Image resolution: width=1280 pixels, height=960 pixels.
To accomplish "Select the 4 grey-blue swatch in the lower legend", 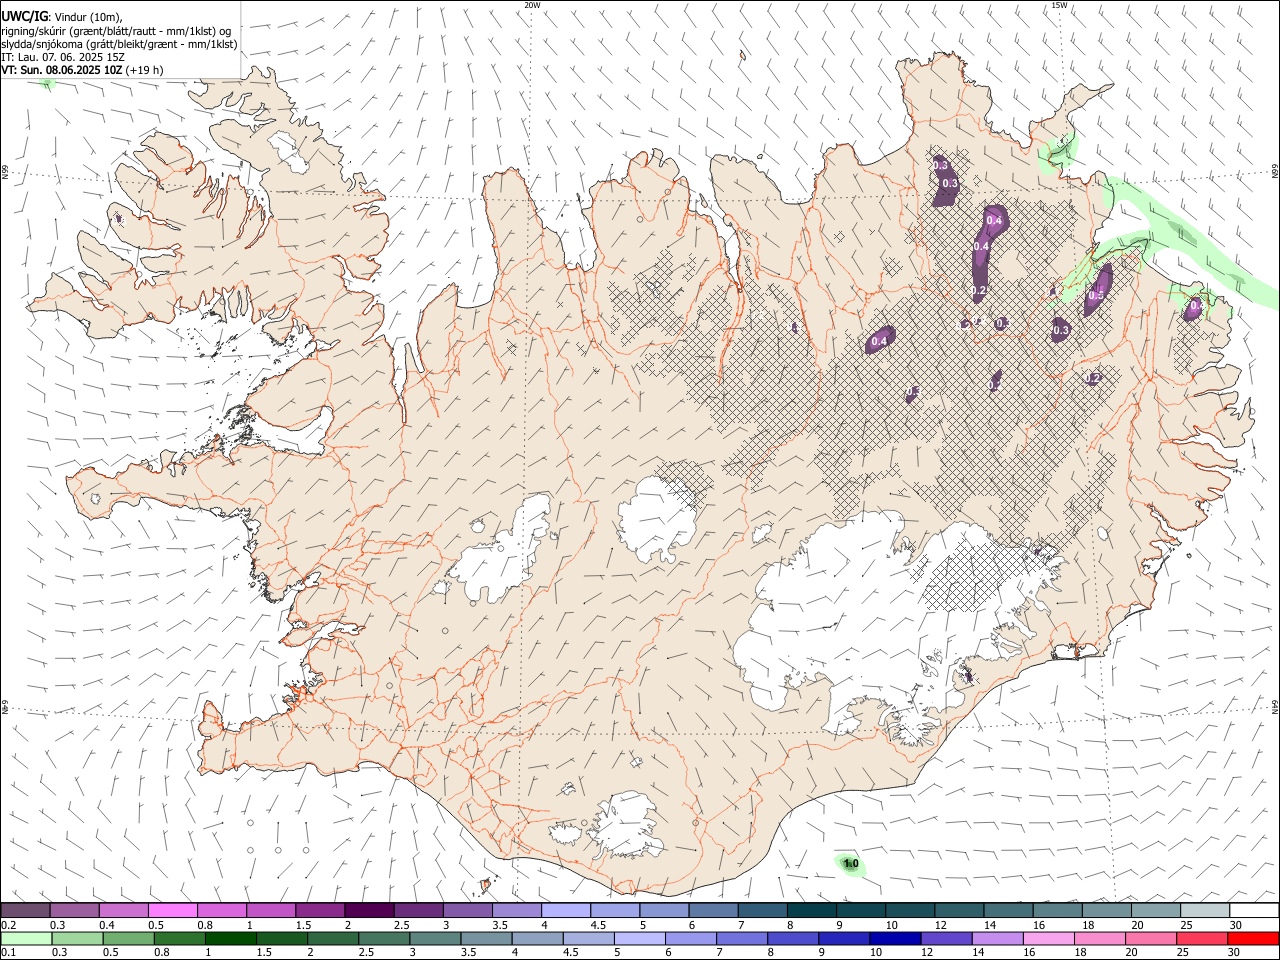I will click(537, 938).
